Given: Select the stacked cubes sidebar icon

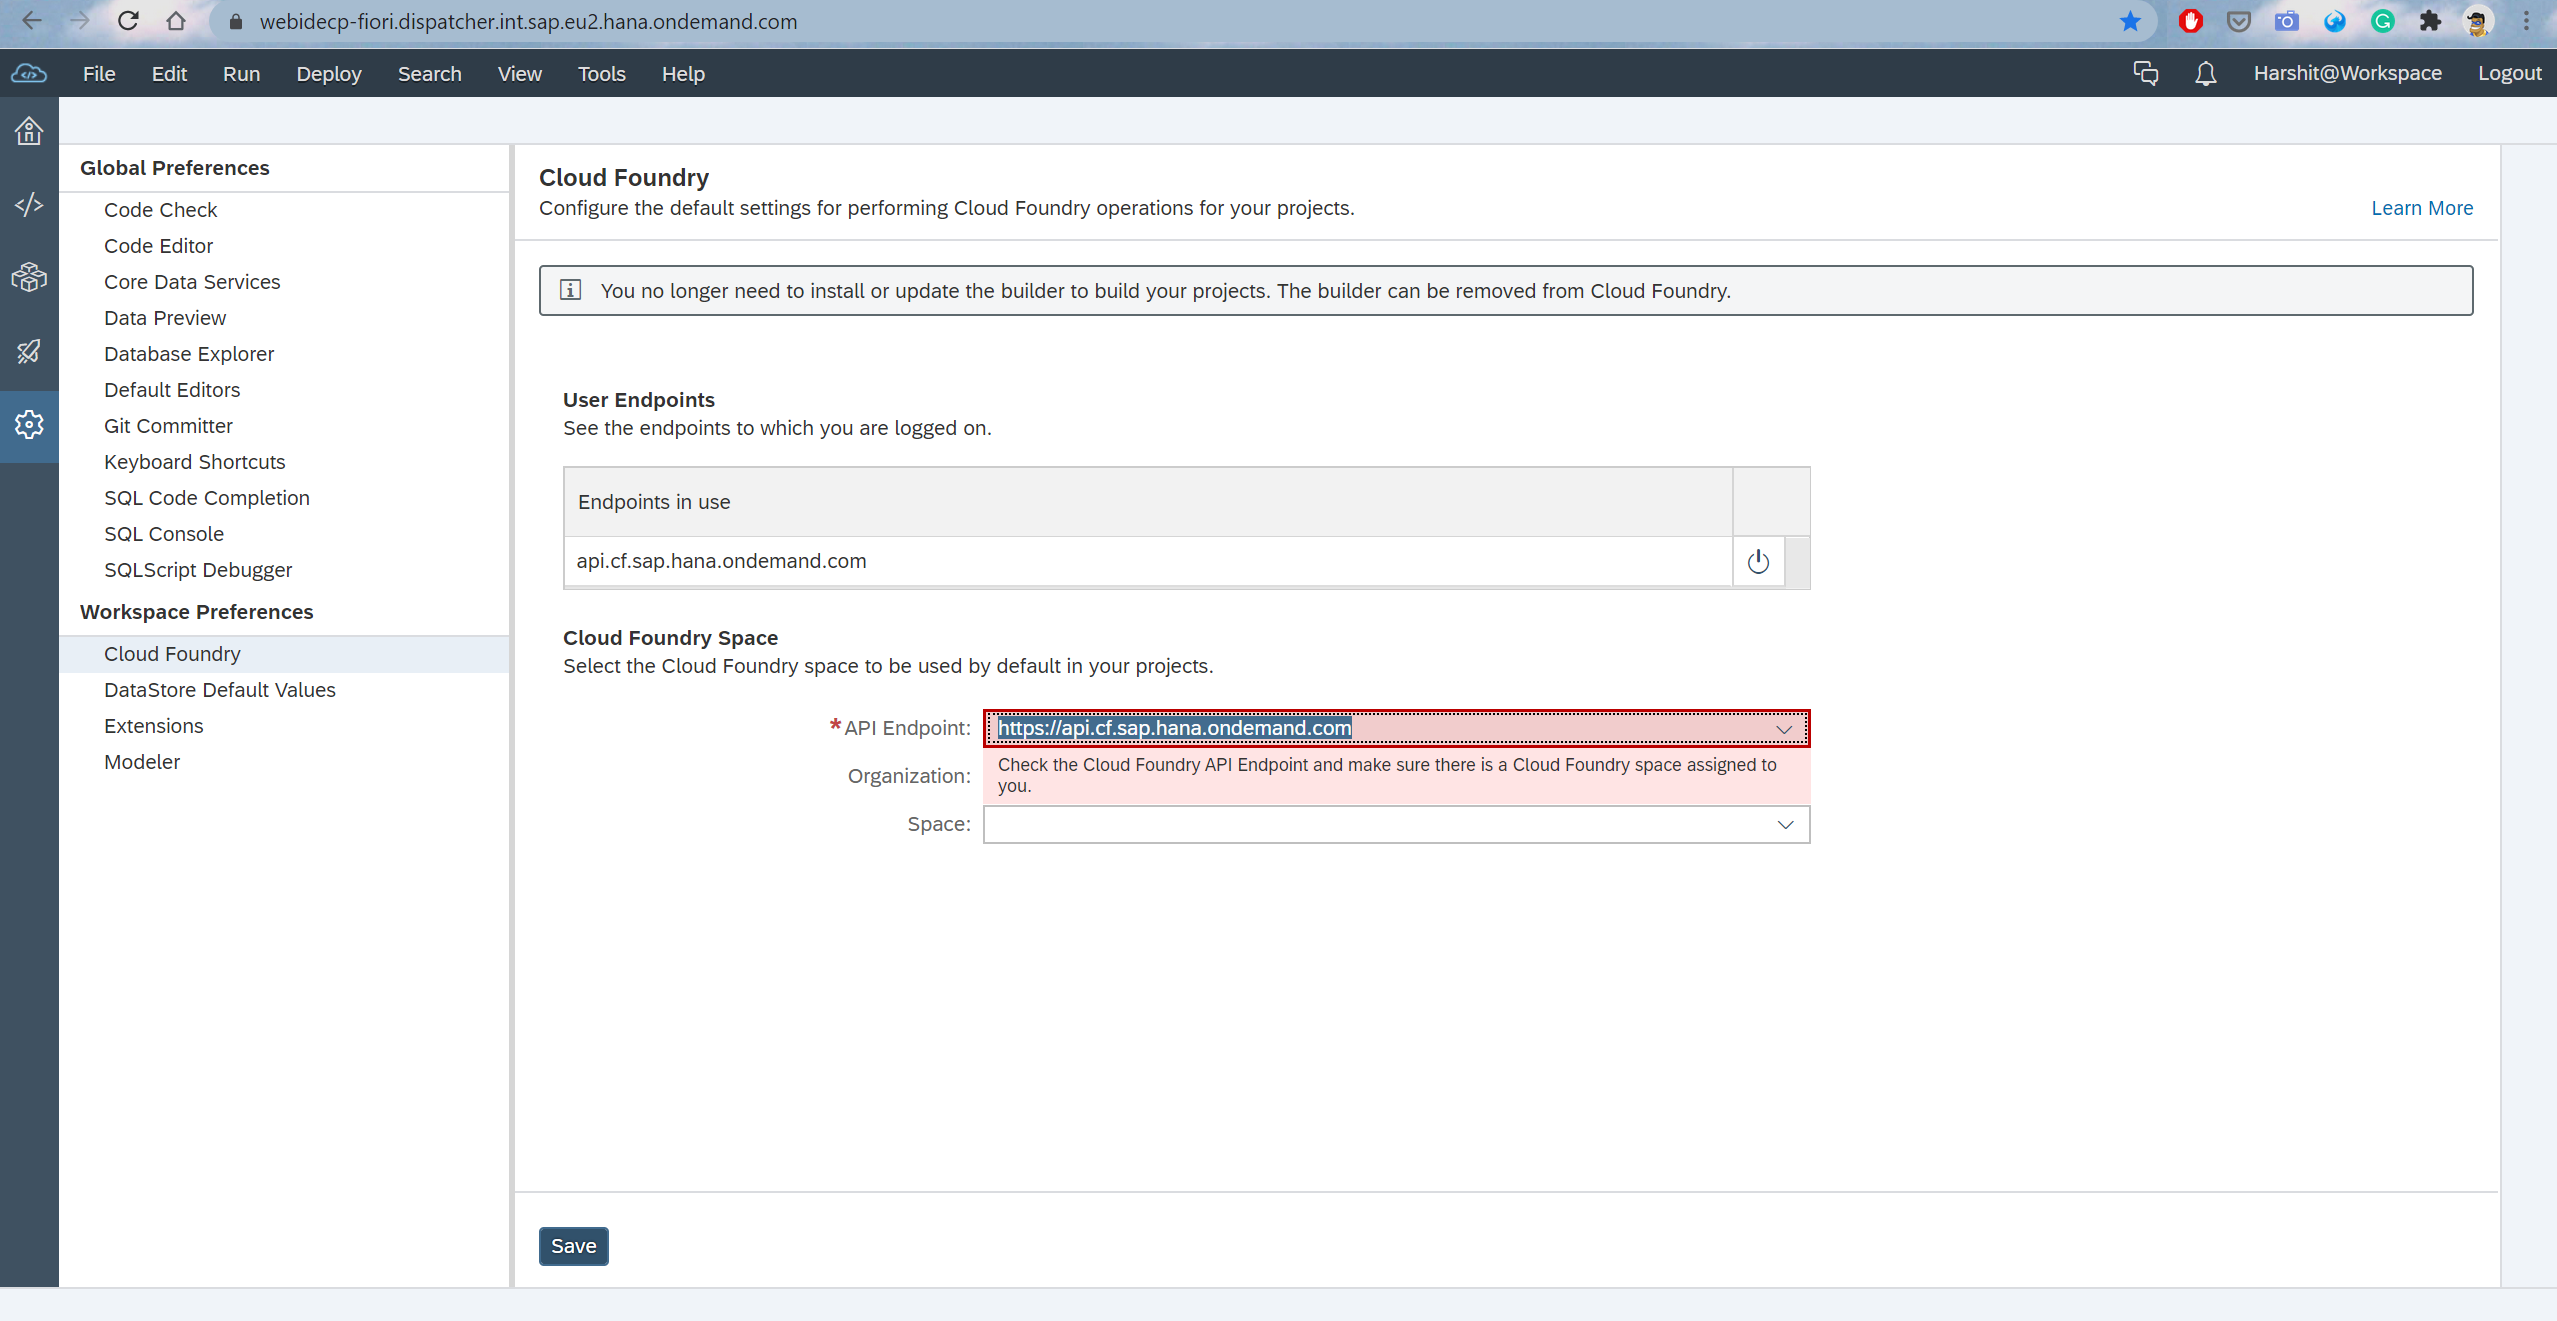Looking at the screenshot, I should pyautogui.click(x=28, y=277).
